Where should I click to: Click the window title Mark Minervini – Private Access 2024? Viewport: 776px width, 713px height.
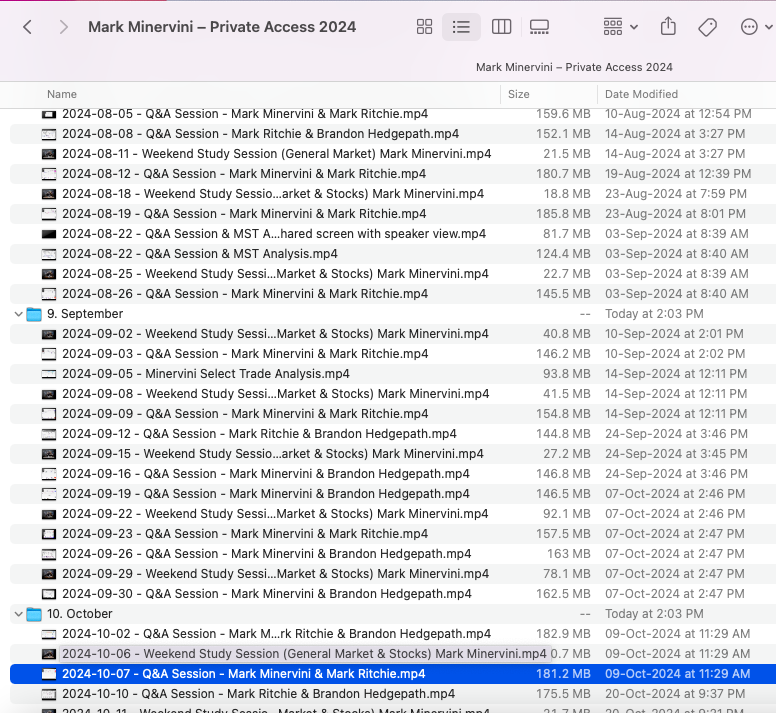(x=222, y=27)
